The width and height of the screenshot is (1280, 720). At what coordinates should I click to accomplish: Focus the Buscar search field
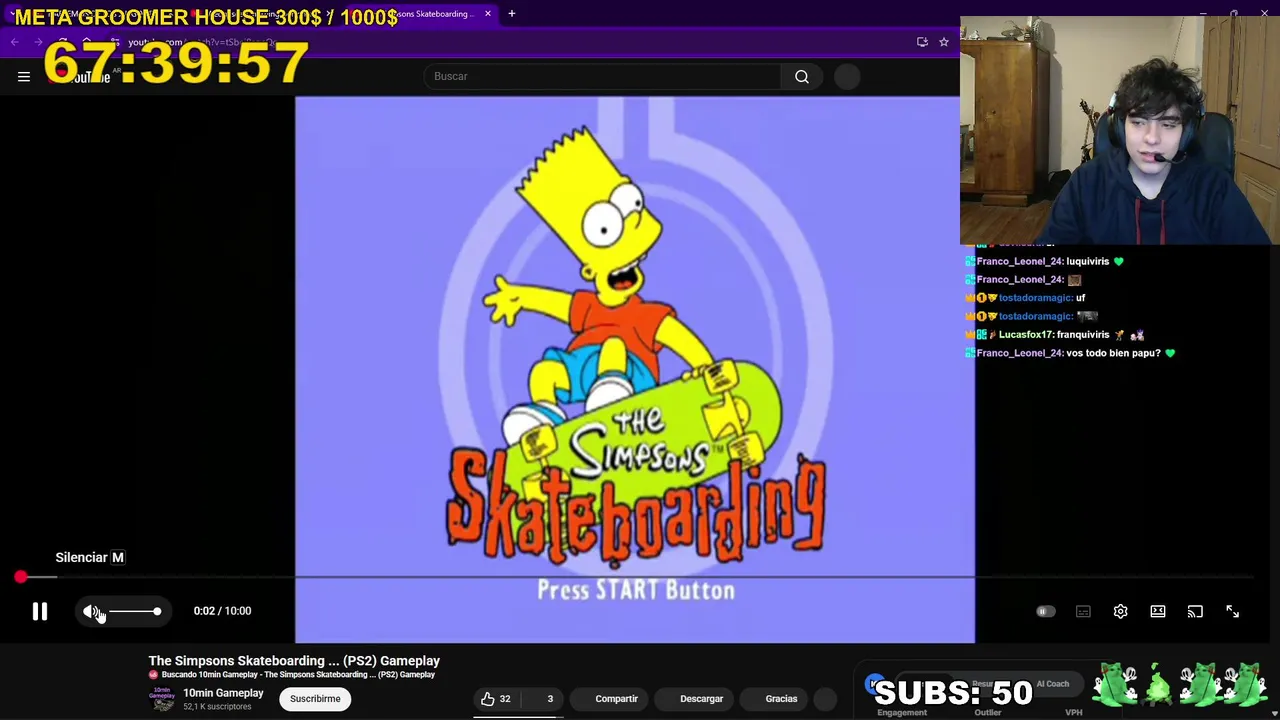[x=603, y=76]
